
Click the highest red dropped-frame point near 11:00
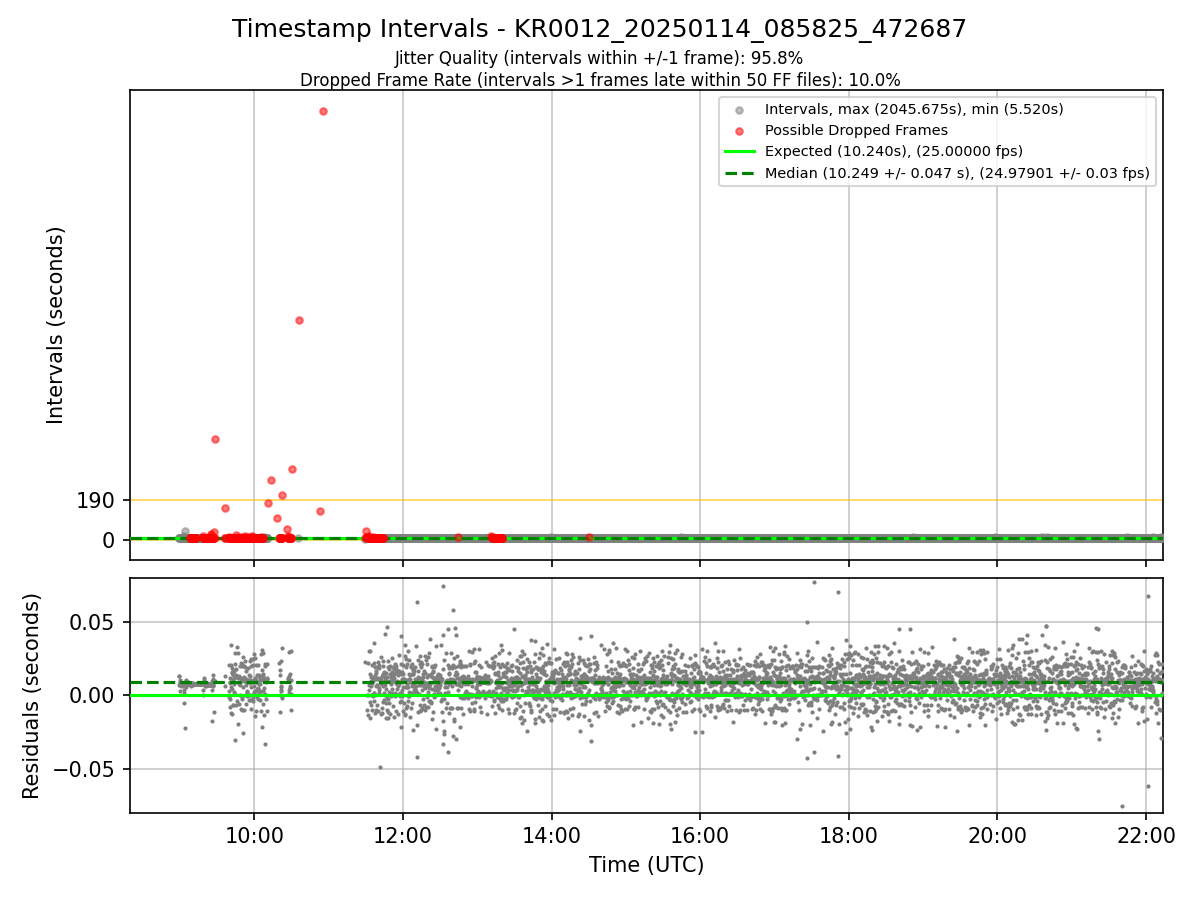323,111
